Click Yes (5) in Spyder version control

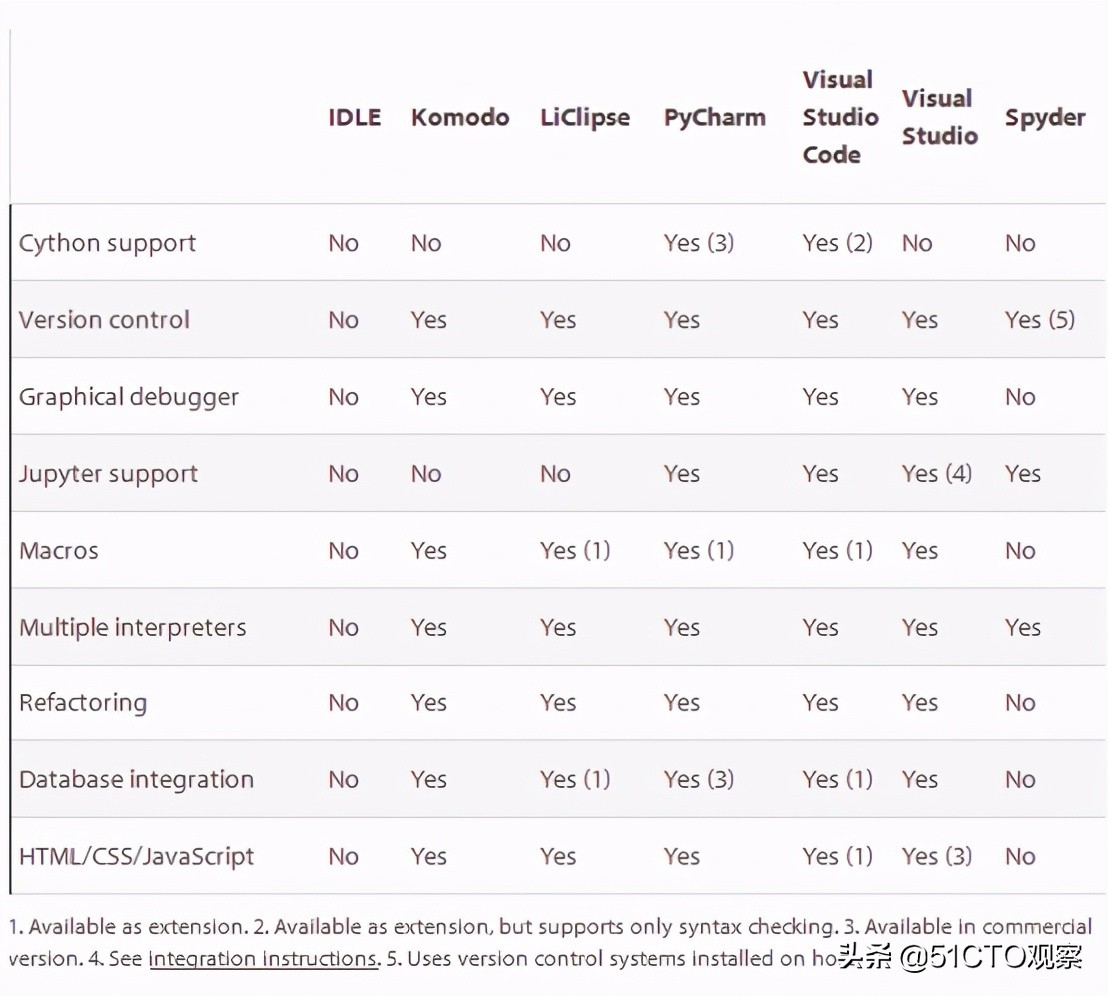(1039, 319)
